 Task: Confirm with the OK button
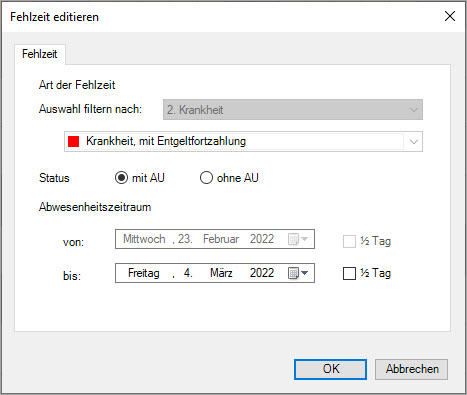coord(330,369)
